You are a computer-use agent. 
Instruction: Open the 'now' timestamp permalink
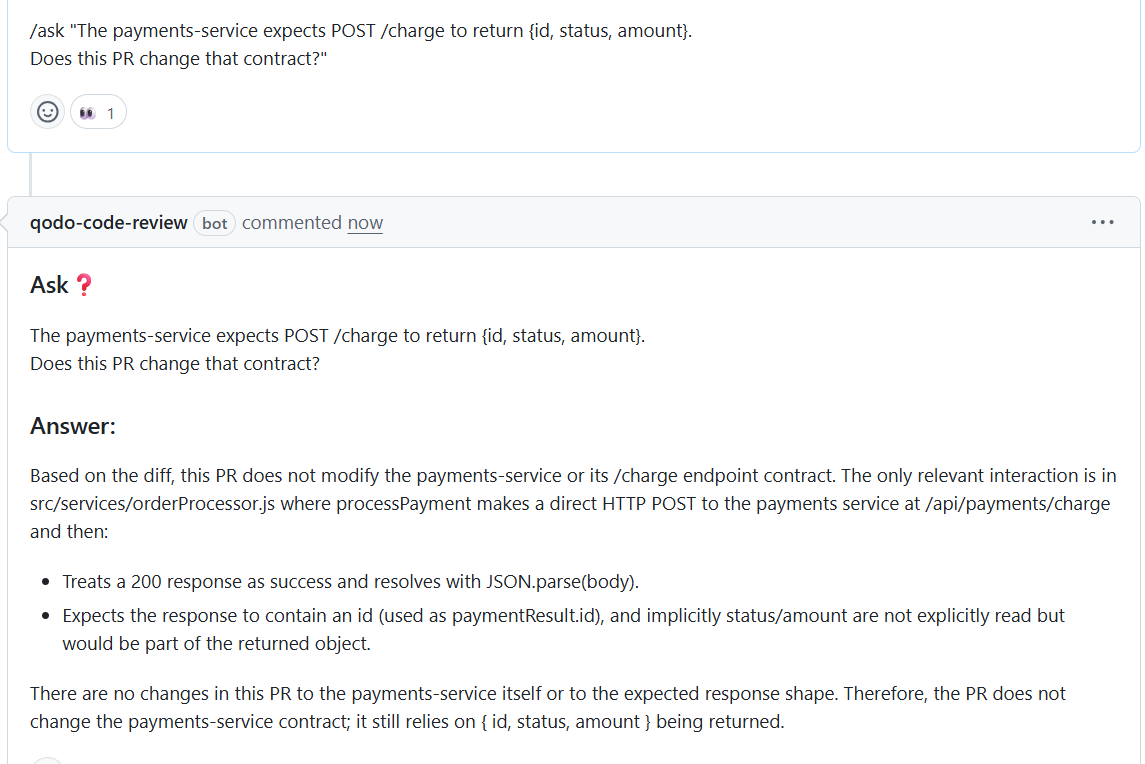point(364,222)
